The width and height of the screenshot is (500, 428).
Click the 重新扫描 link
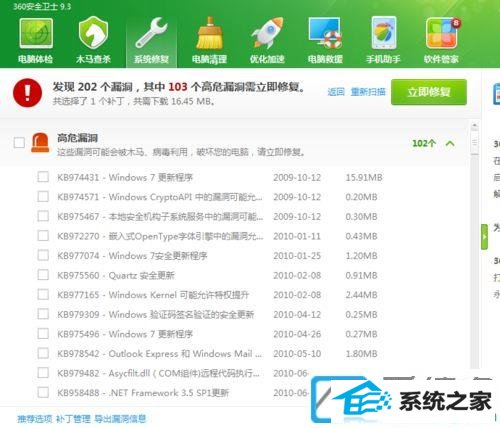tap(368, 92)
